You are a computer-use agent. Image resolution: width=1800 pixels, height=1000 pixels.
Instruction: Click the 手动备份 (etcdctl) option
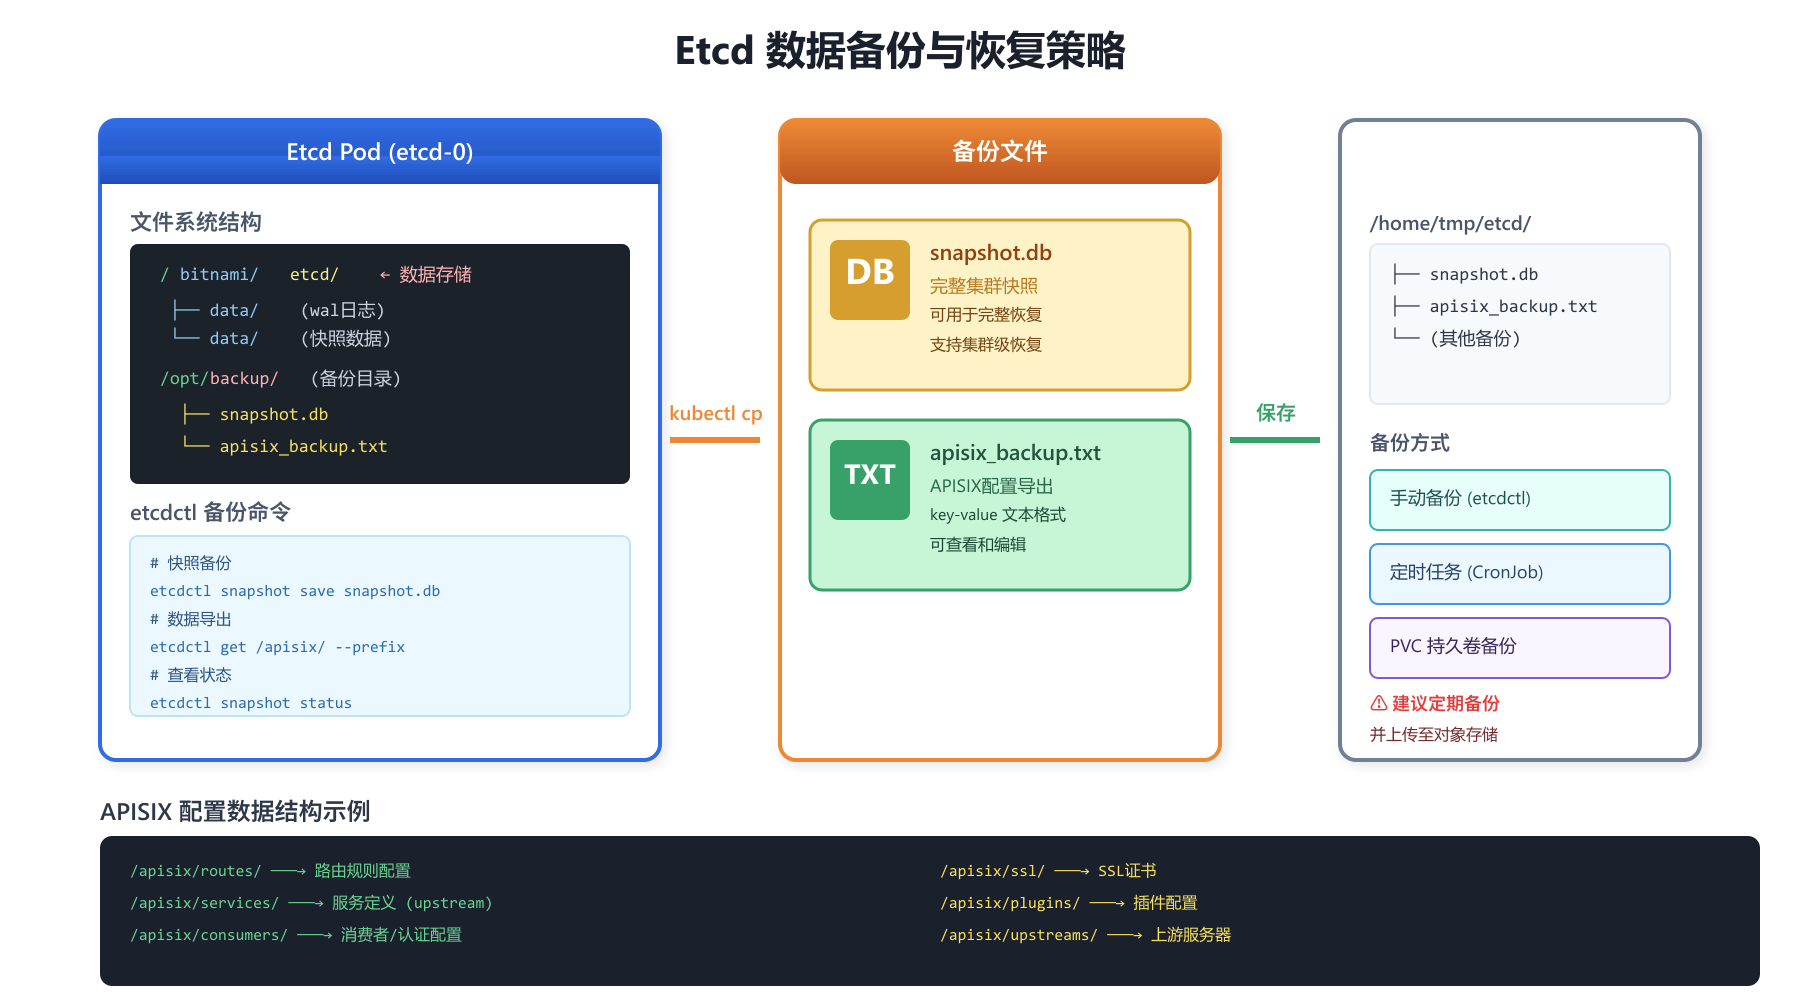[x=1519, y=499]
